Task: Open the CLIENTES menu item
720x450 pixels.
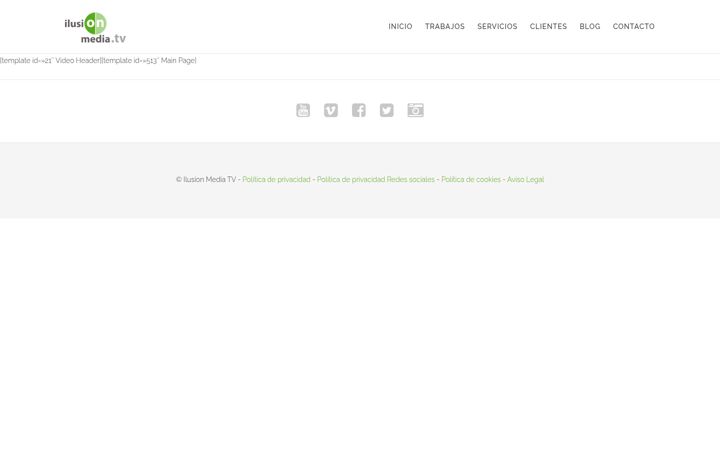Action: pos(548,27)
